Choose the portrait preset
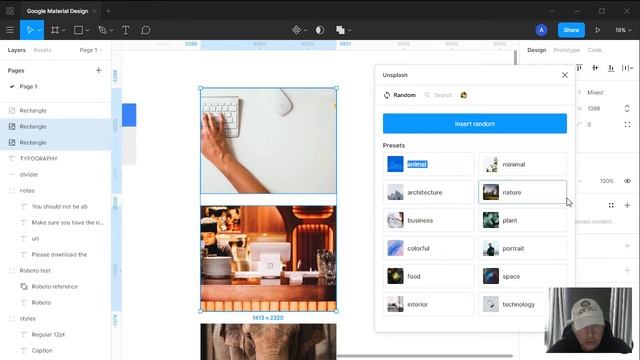The width and height of the screenshot is (640, 360). [x=522, y=248]
